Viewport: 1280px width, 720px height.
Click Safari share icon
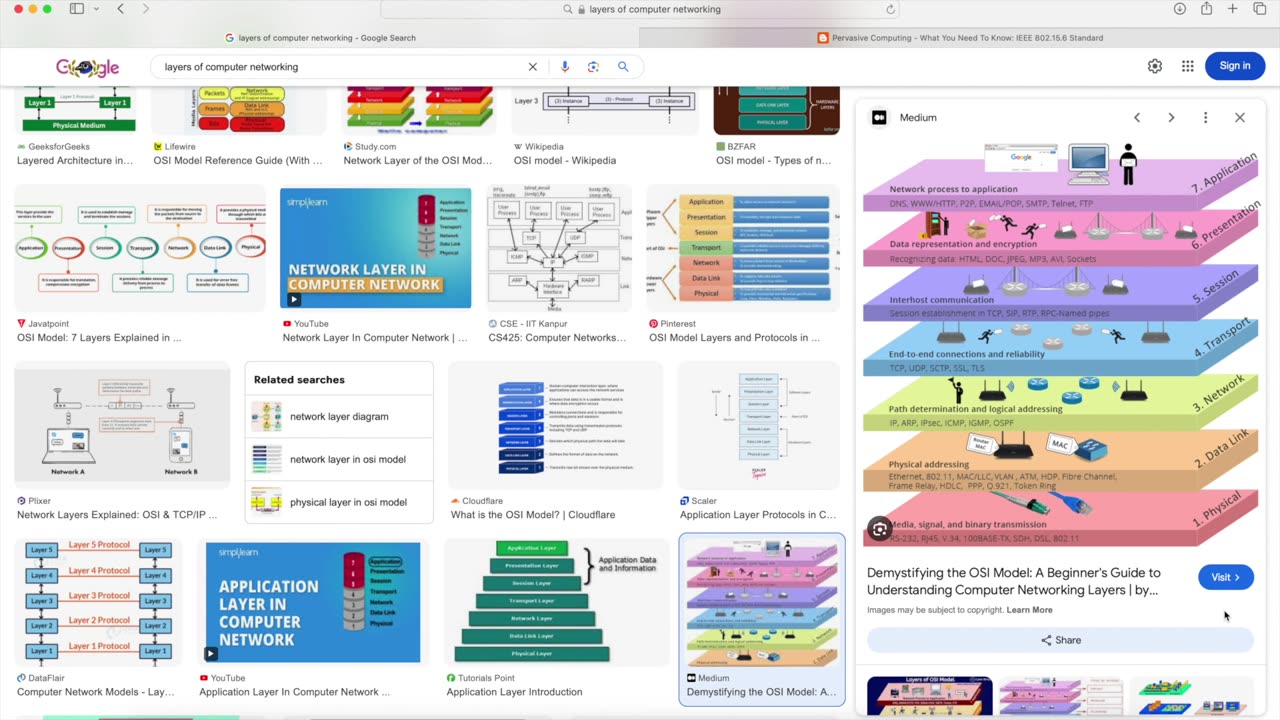coord(1206,9)
